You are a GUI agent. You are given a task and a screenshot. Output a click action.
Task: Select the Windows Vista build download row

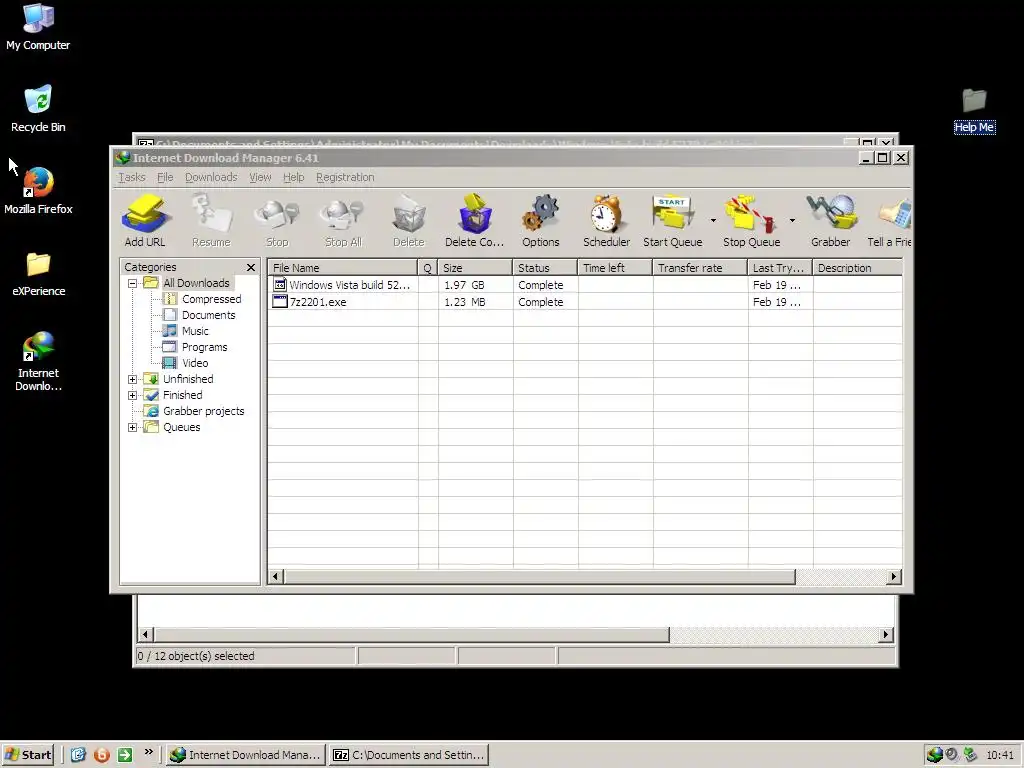584,285
